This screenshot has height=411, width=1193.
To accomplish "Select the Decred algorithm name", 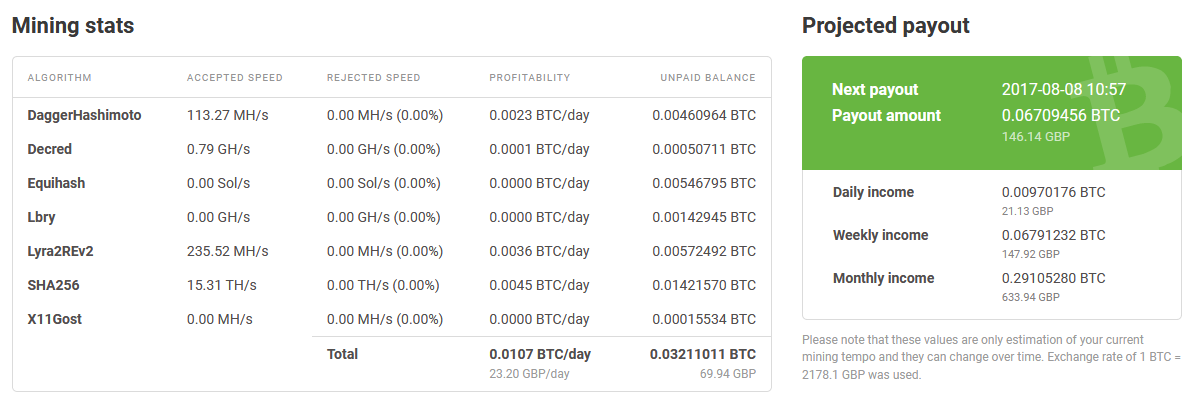I will tap(49, 149).
